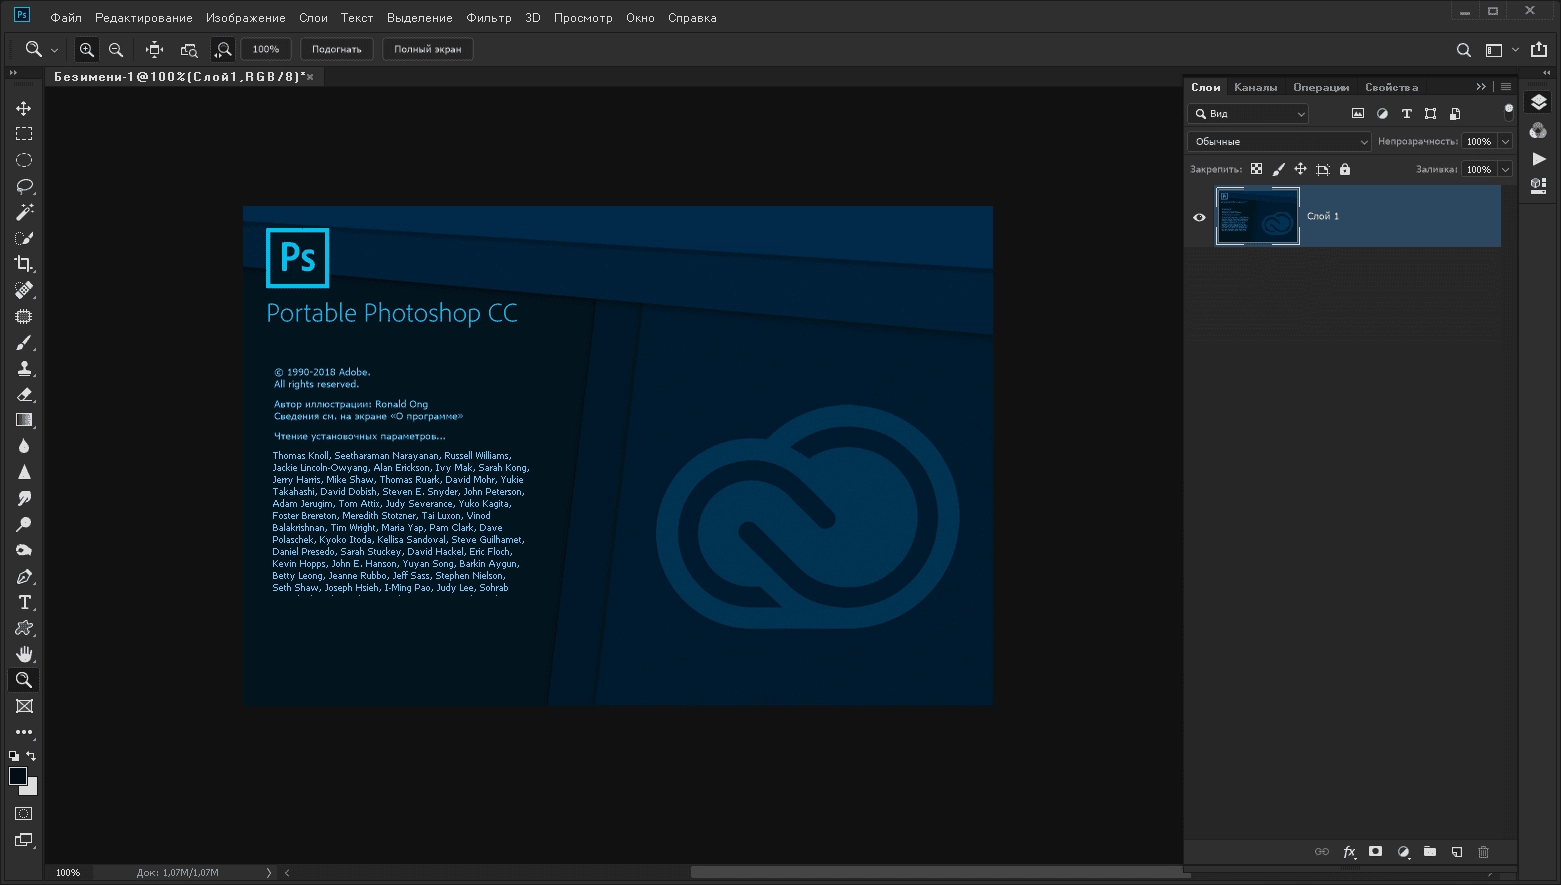This screenshot has height=885, width=1561.
Task: Select the Eraser tool
Action: 24,394
